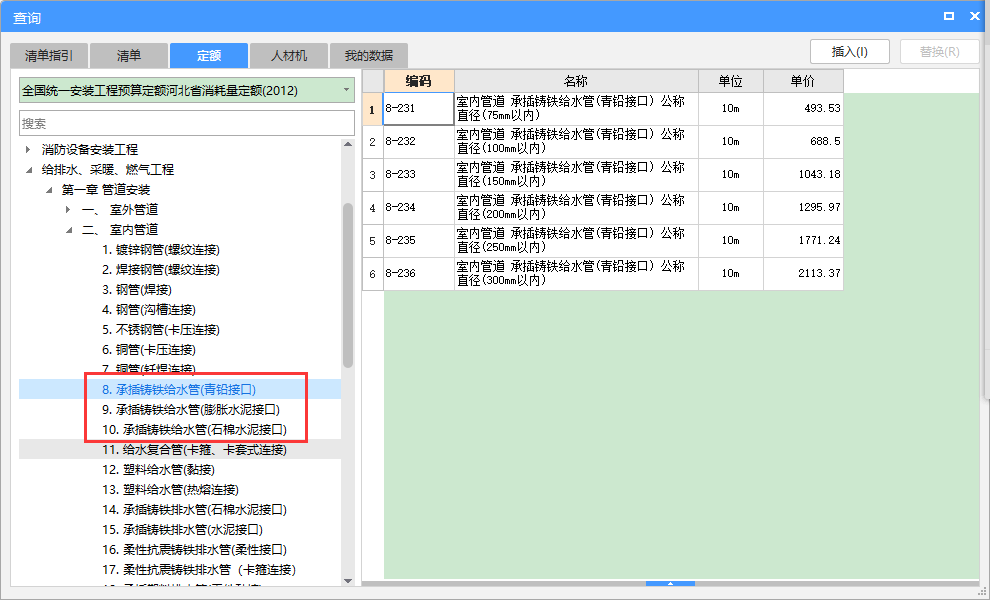Open the 我的数据 tab
This screenshot has height=600, width=990.
point(369,56)
